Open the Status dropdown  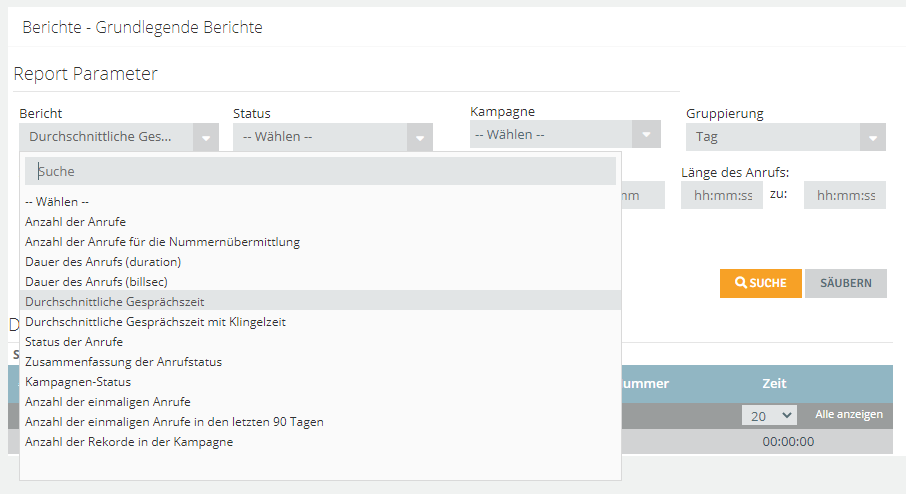pos(333,138)
